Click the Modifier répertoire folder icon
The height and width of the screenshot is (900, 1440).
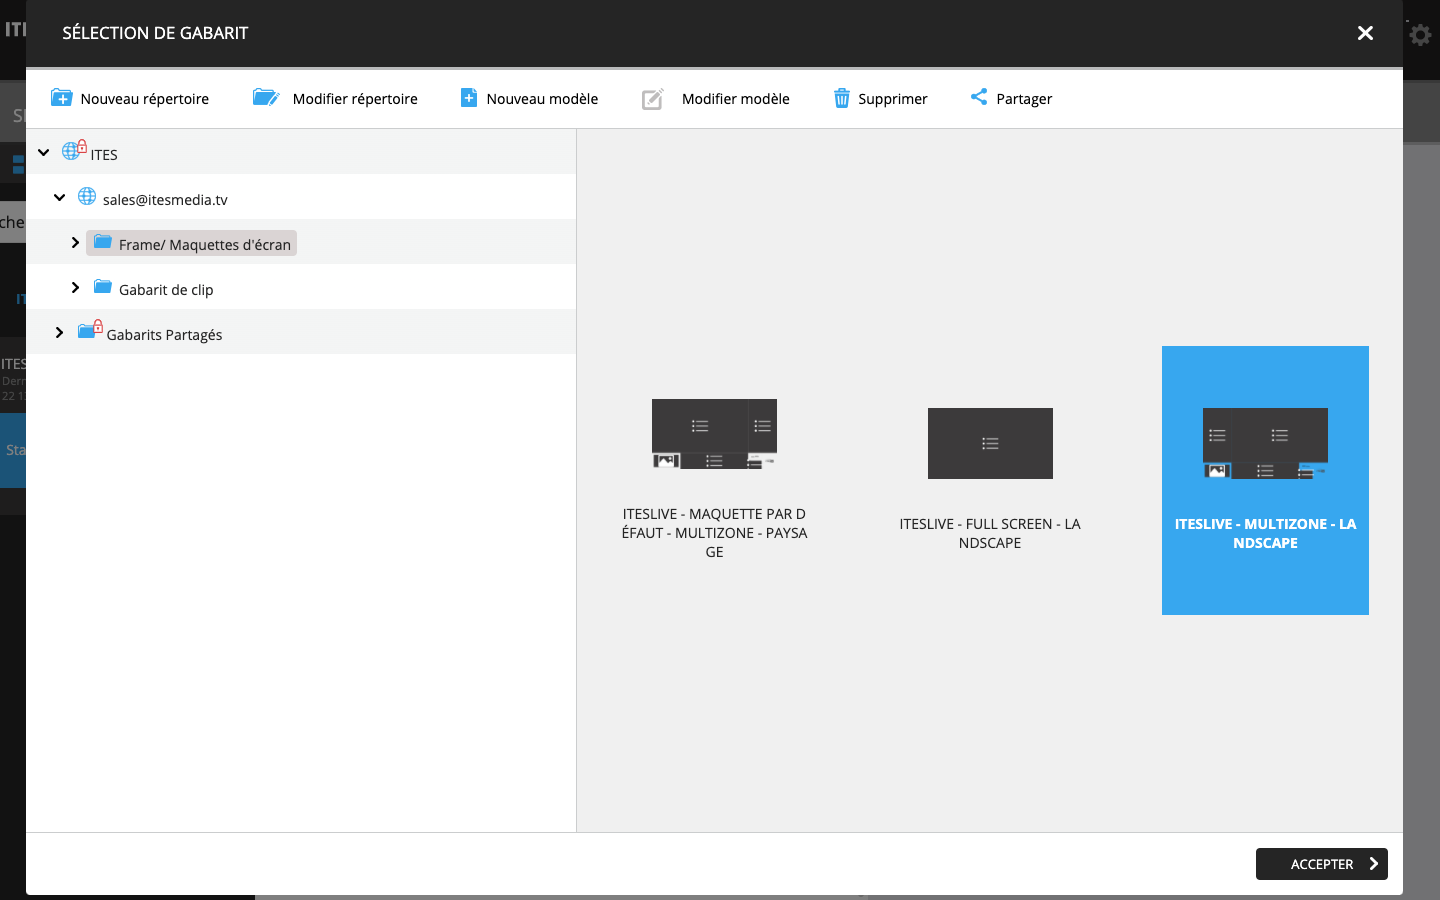pyautogui.click(x=266, y=97)
